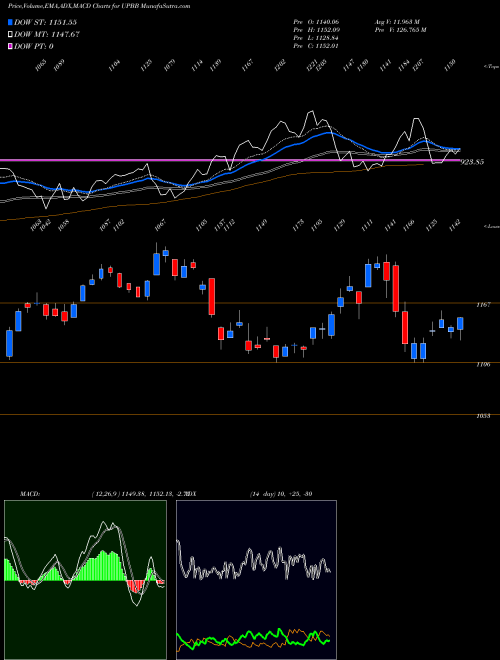Click the '<Tops' axis label
Viewport: 500px width, 660px height.
coord(491,67)
